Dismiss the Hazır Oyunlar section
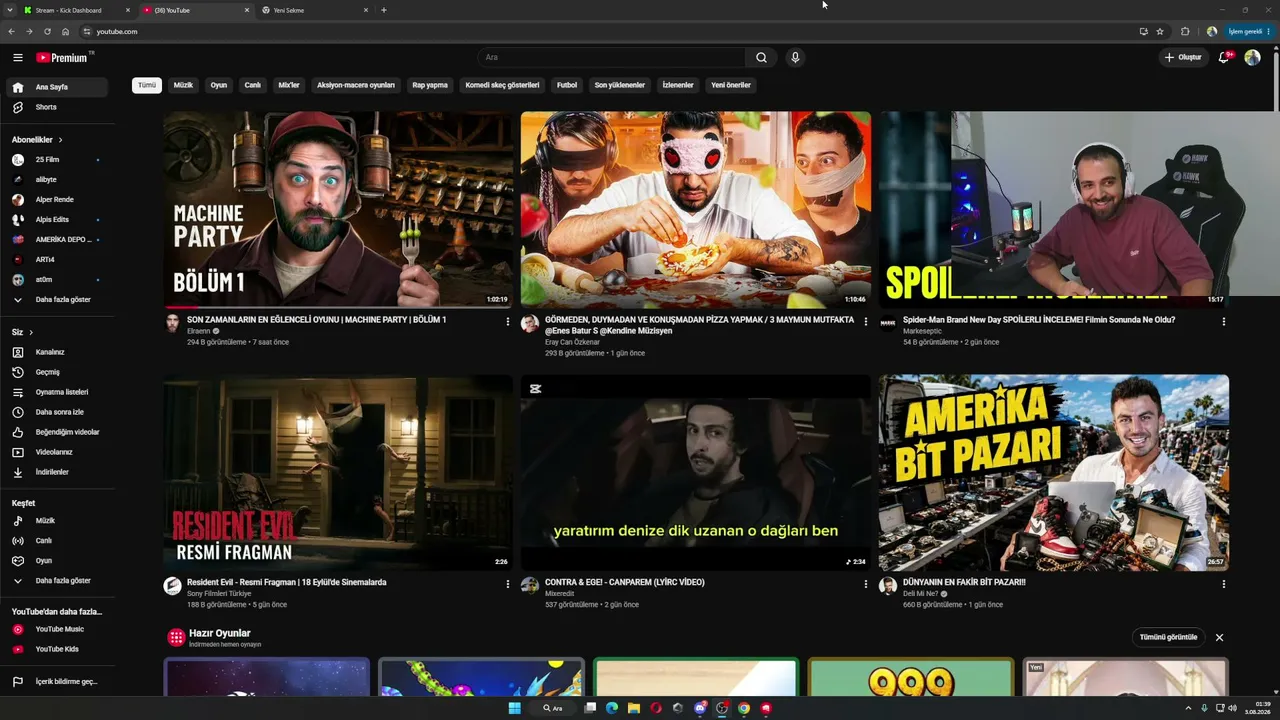Screen dimensions: 1280x720 tap(1219, 637)
